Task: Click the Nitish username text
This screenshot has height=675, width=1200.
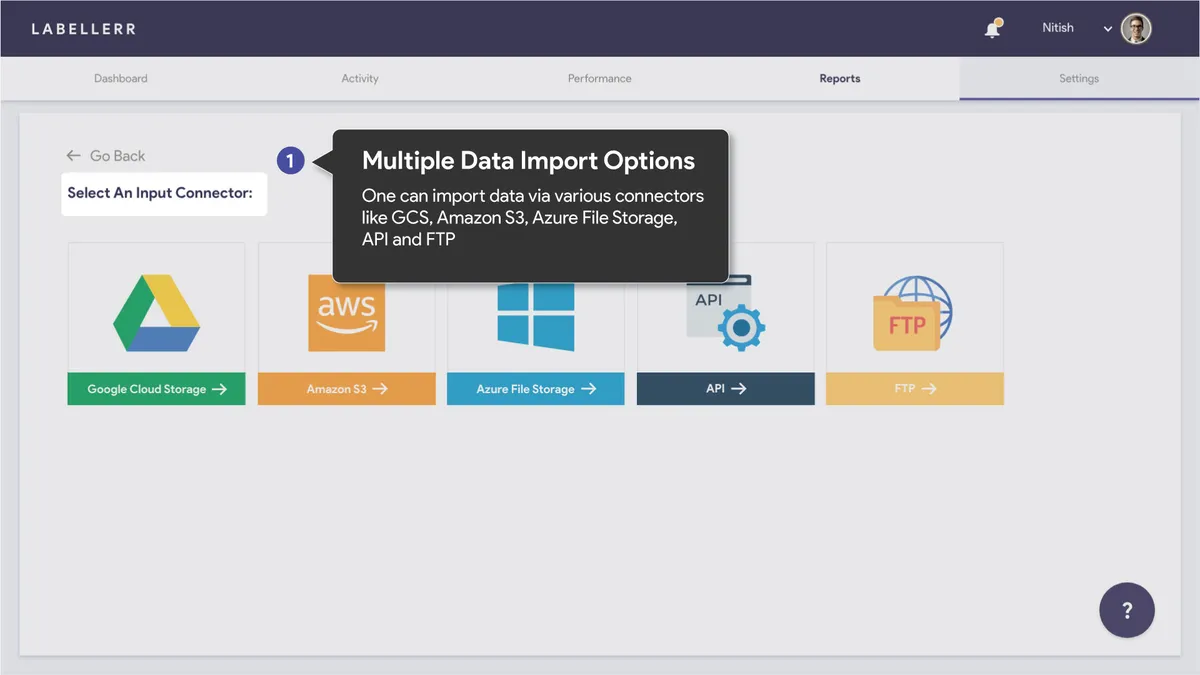Action: click(x=1058, y=28)
